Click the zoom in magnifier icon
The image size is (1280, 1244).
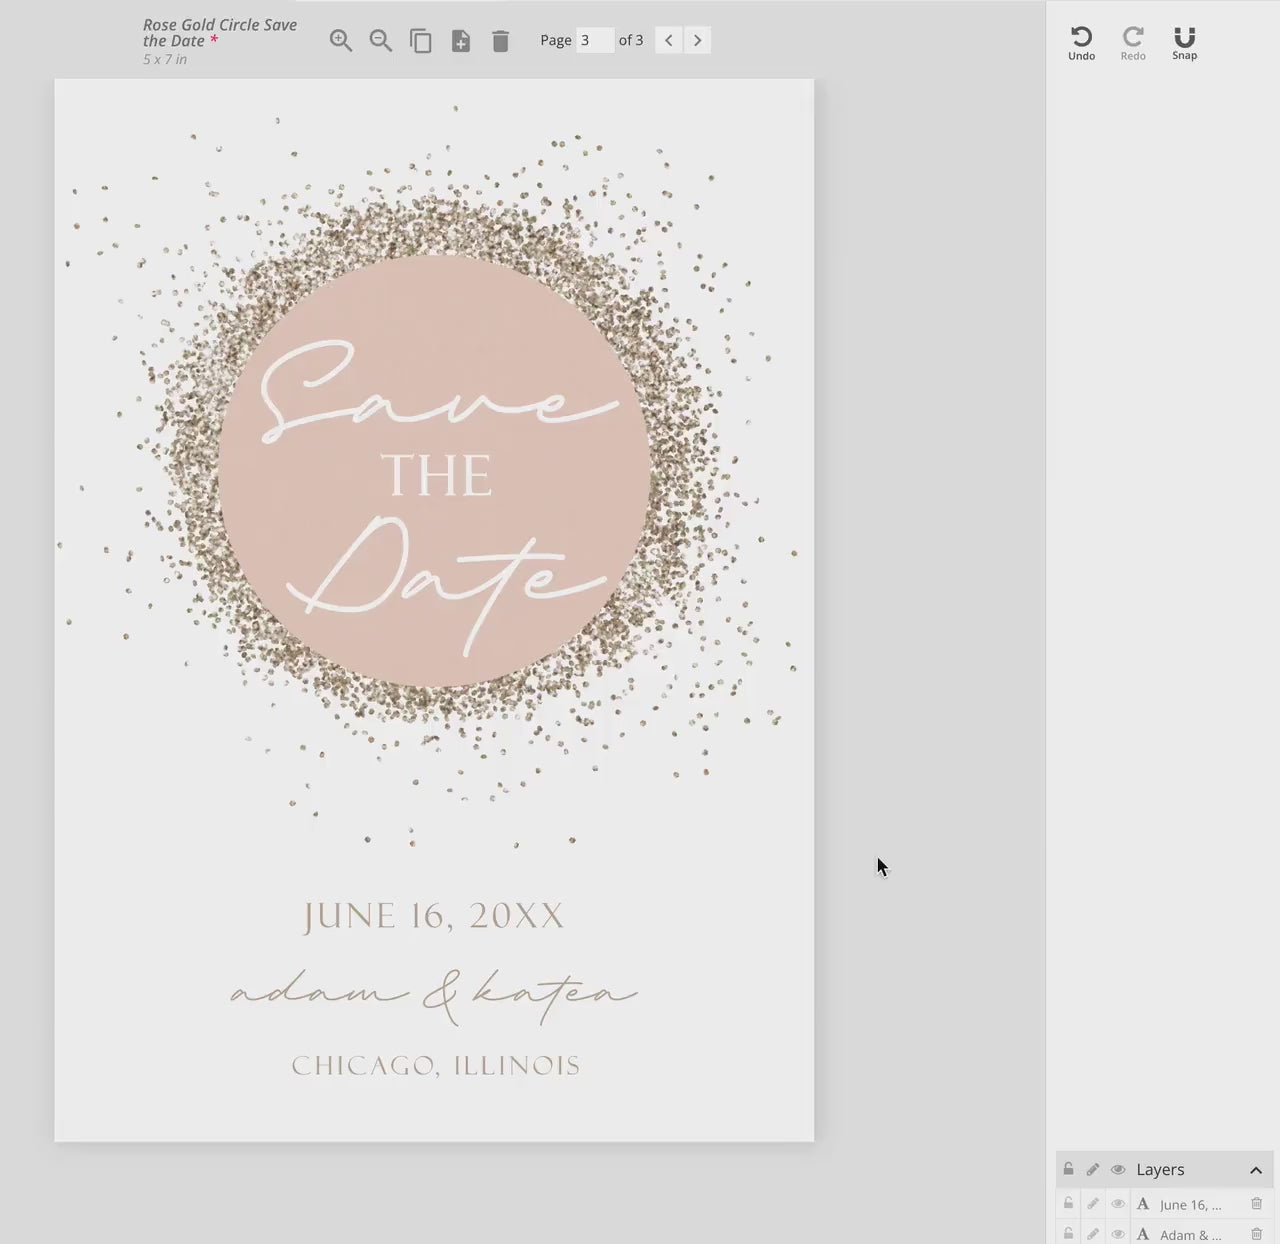point(341,41)
